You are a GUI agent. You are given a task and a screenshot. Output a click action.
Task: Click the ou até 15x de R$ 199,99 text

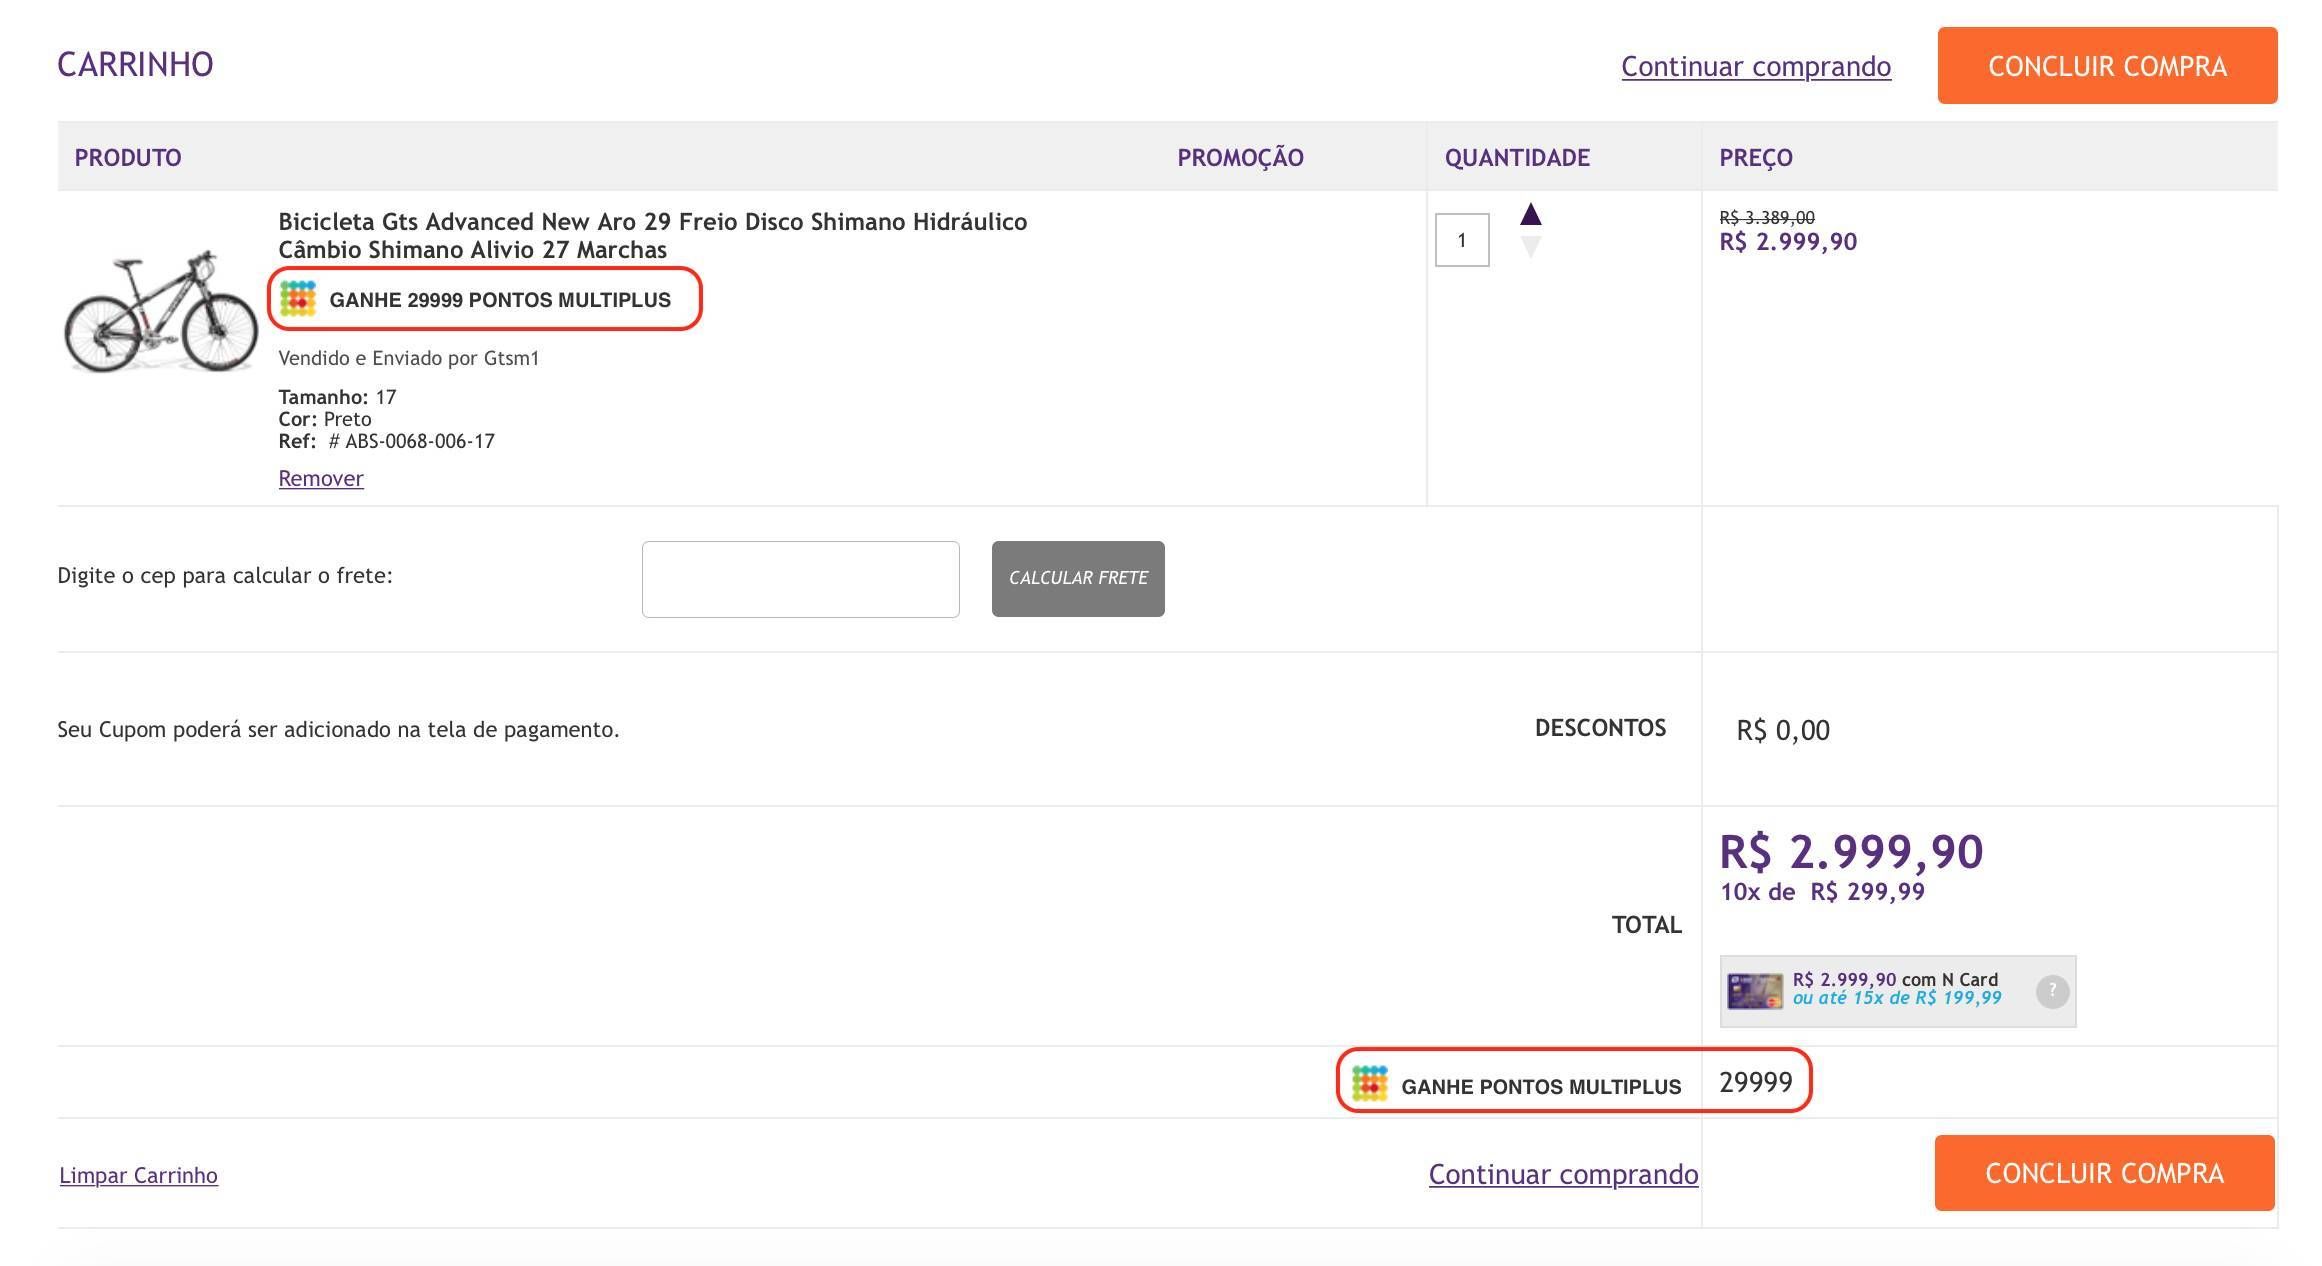pyautogui.click(x=1897, y=998)
